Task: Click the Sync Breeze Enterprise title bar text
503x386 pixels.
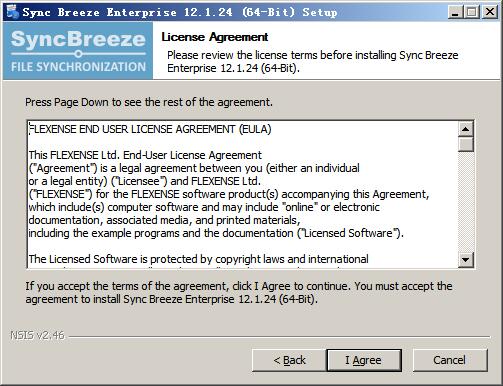Action: pyautogui.click(x=180, y=12)
